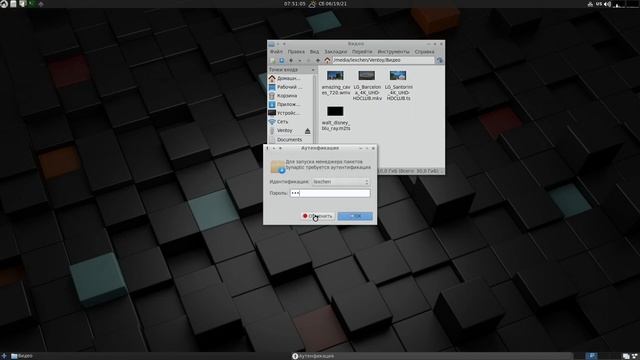Click the new tab toolbar icon
The width and height of the screenshot is (640, 360).
pyautogui.click(x=282, y=60)
